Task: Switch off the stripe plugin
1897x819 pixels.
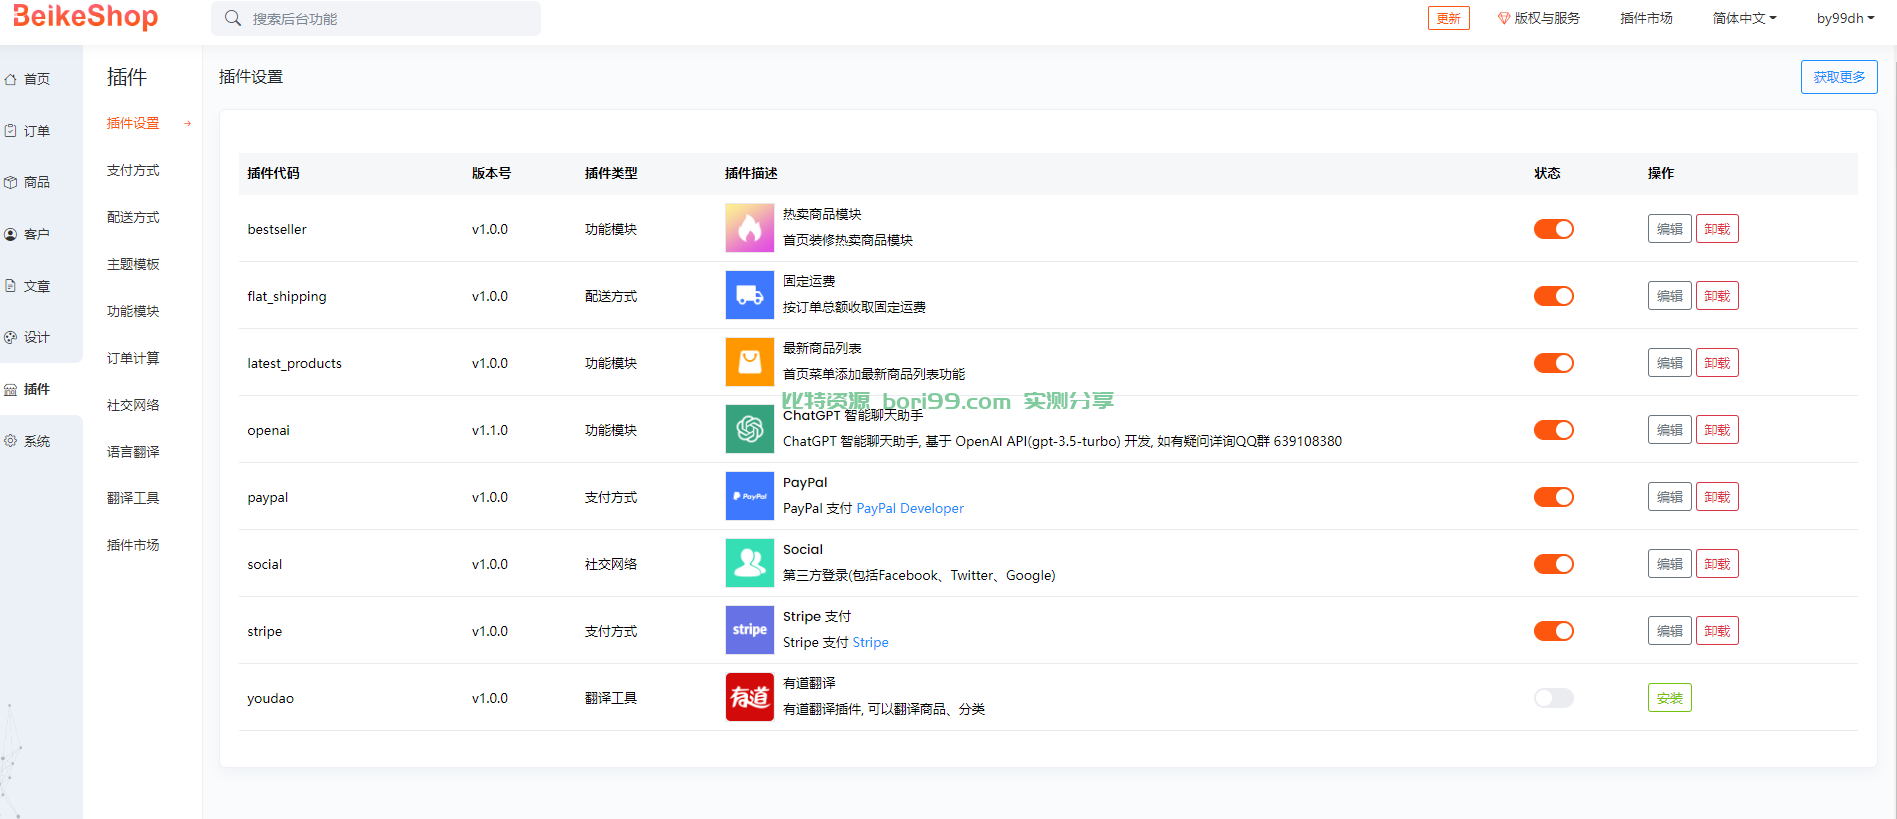Action: [x=1554, y=631]
